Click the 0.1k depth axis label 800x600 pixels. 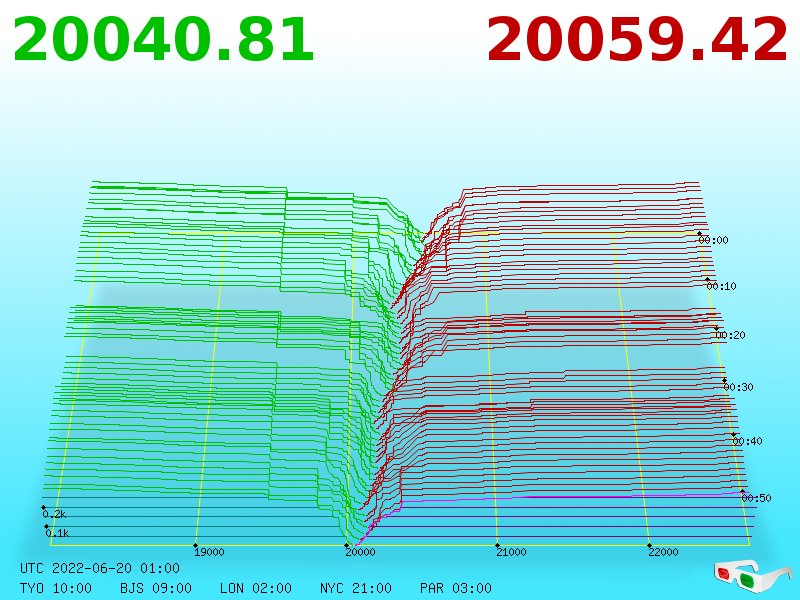click(57, 534)
